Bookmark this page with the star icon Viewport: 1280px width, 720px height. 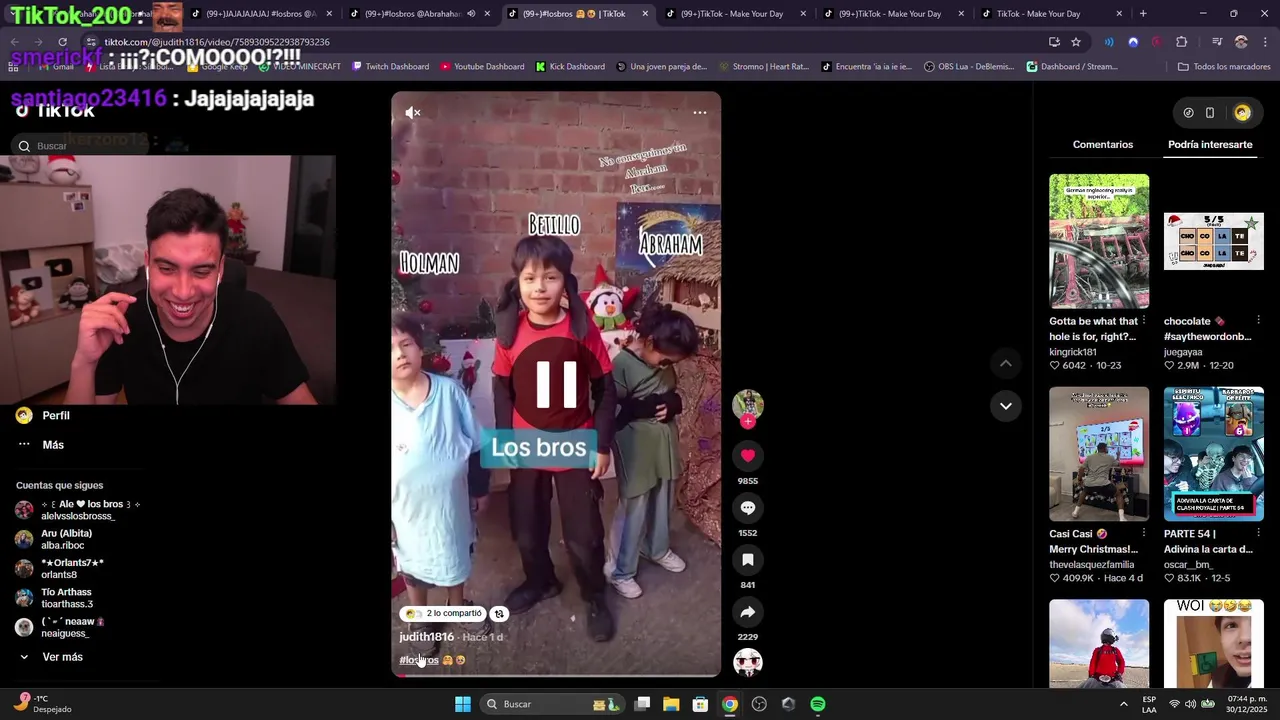point(1076,42)
